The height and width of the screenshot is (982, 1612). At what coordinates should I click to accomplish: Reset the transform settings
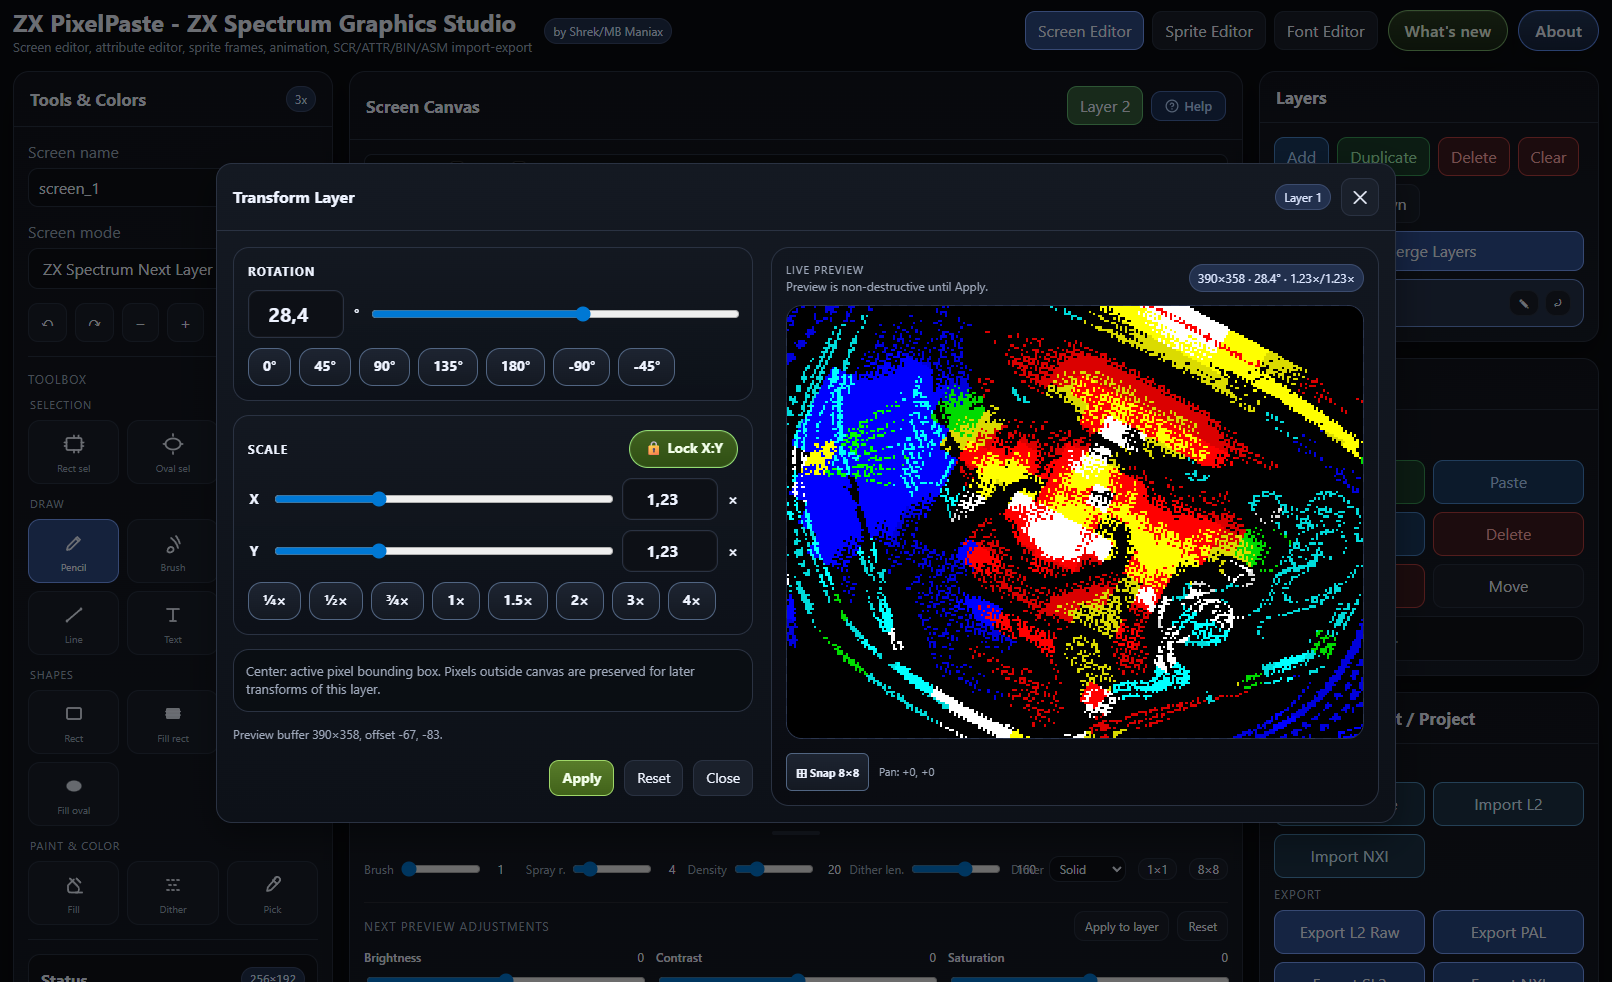pyautogui.click(x=653, y=778)
